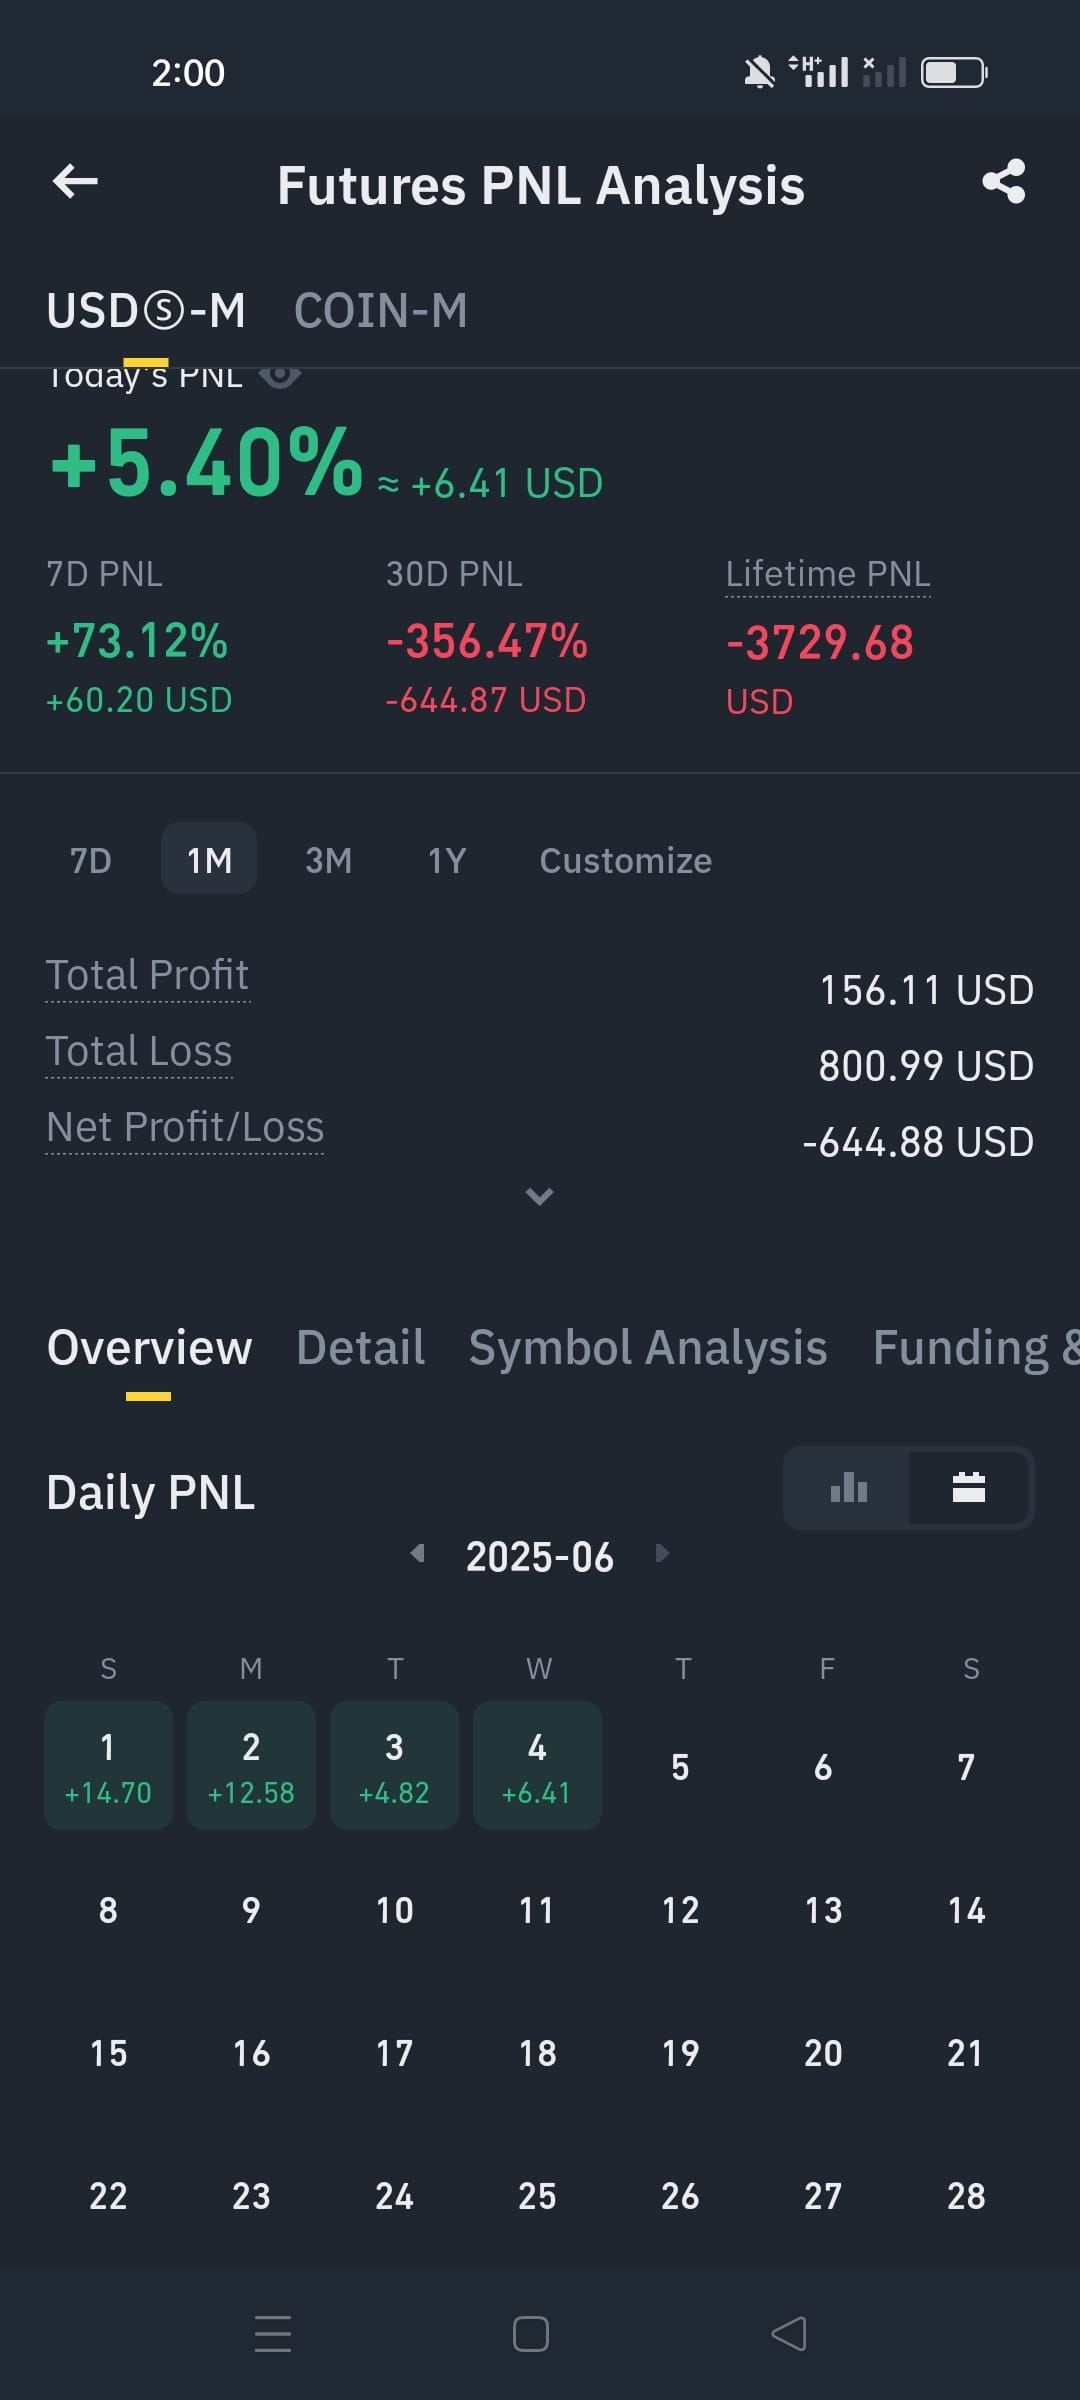Viewport: 1080px width, 2400px height.
Task: Open the Symbol Analysis tab
Action: tap(648, 1347)
